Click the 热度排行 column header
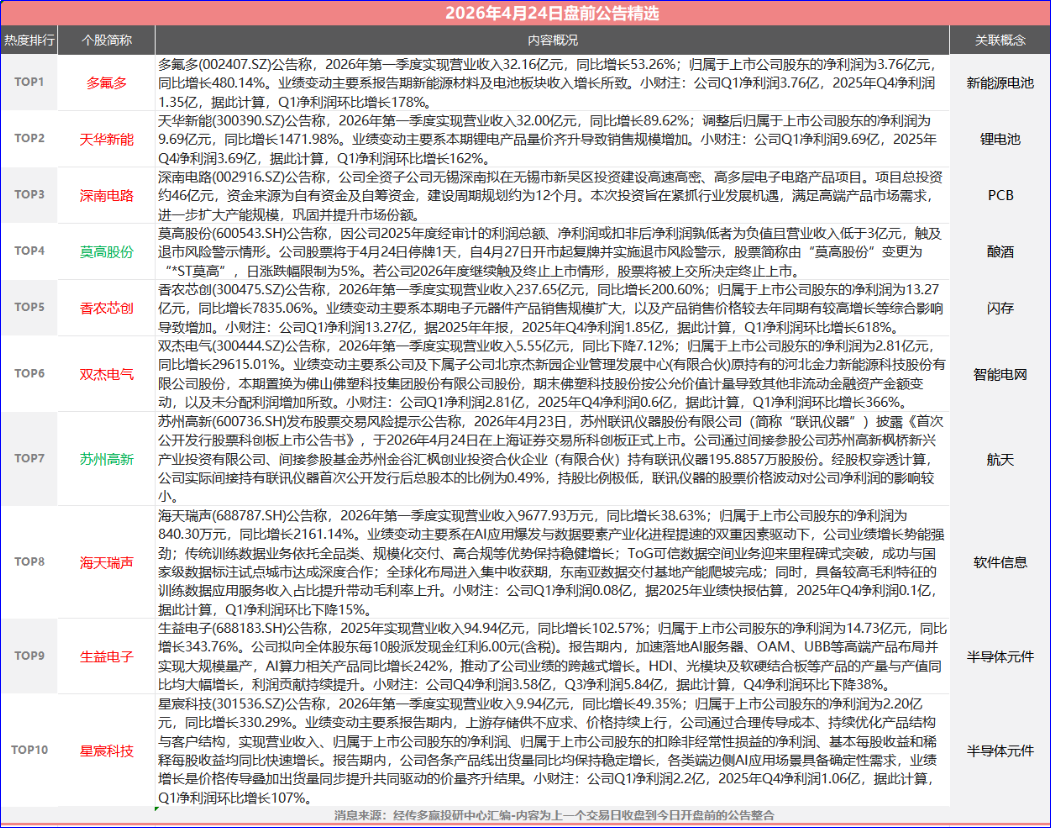1051x828 pixels. tap(29, 40)
